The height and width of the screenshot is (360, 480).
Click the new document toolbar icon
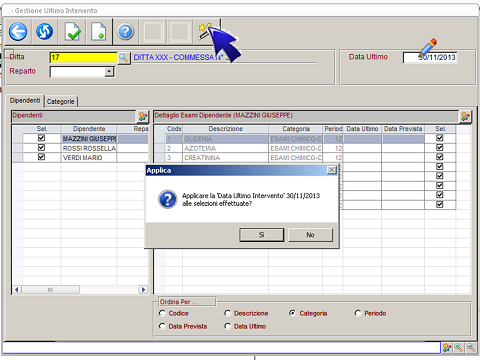[99, 32]
